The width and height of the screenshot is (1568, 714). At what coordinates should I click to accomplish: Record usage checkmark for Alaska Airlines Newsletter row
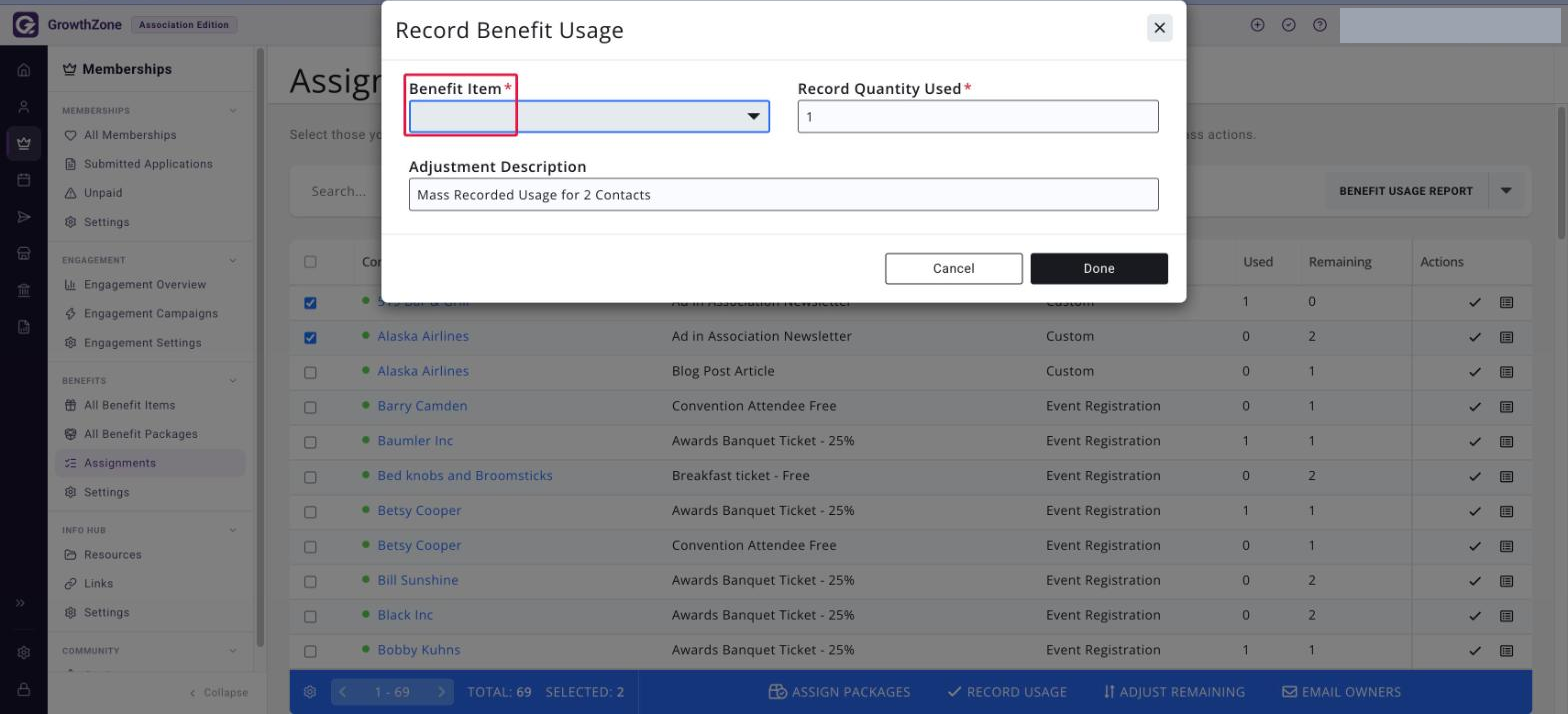click(1475, 337)
